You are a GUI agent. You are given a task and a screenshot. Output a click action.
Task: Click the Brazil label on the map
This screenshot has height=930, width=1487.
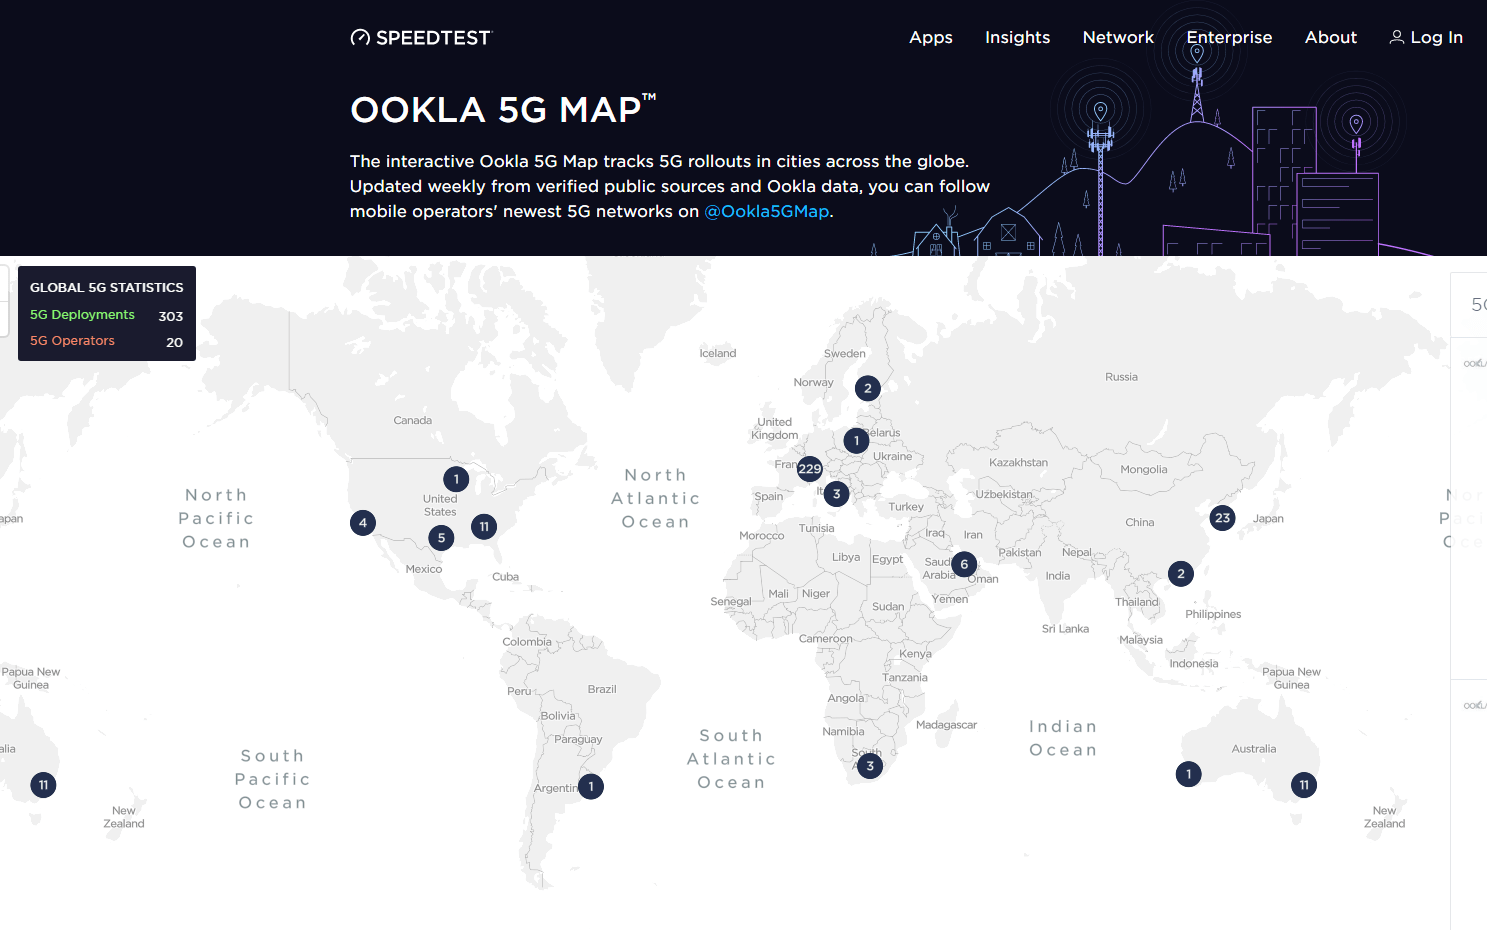pos(602,689)
